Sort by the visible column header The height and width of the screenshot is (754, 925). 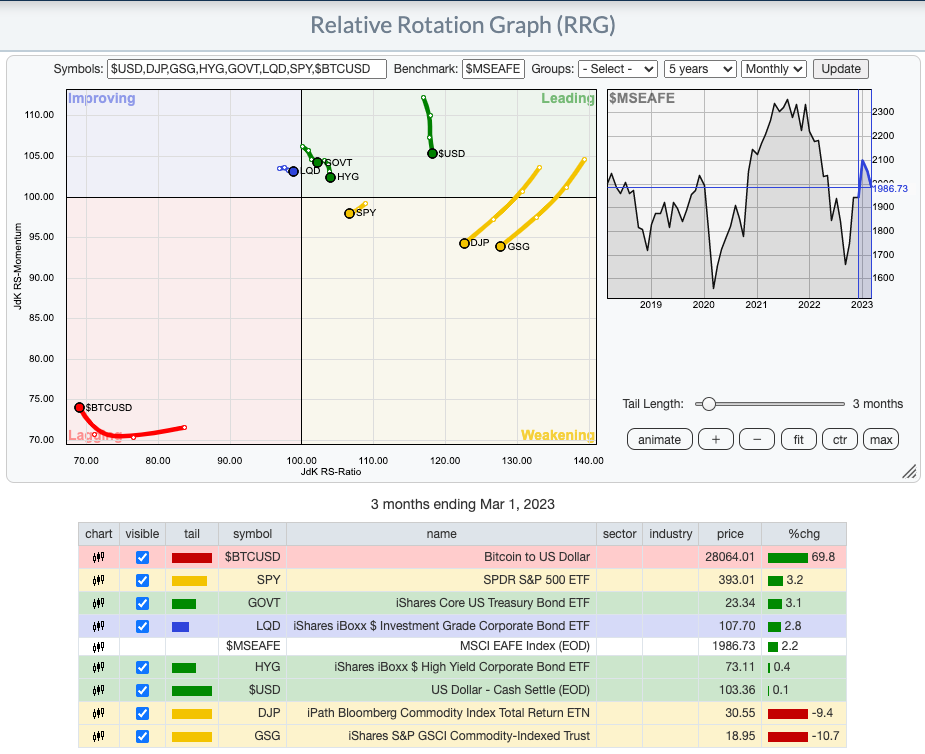click(x=142, y=534)
